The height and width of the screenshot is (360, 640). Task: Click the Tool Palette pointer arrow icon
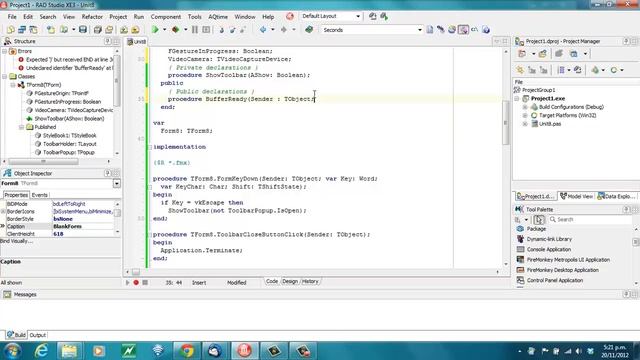pos(539,220)
